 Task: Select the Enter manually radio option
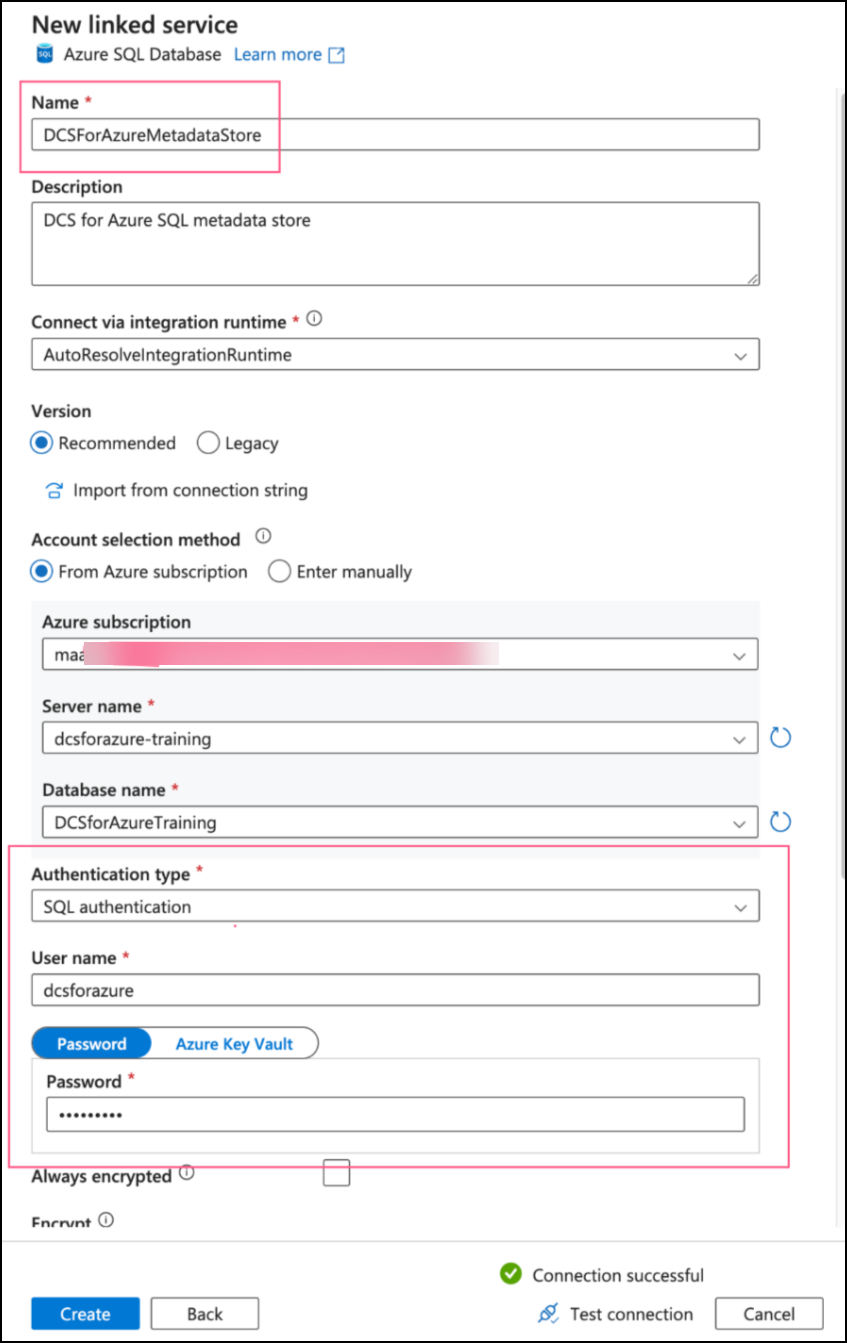pyautogui.click(x=280, y=572)
